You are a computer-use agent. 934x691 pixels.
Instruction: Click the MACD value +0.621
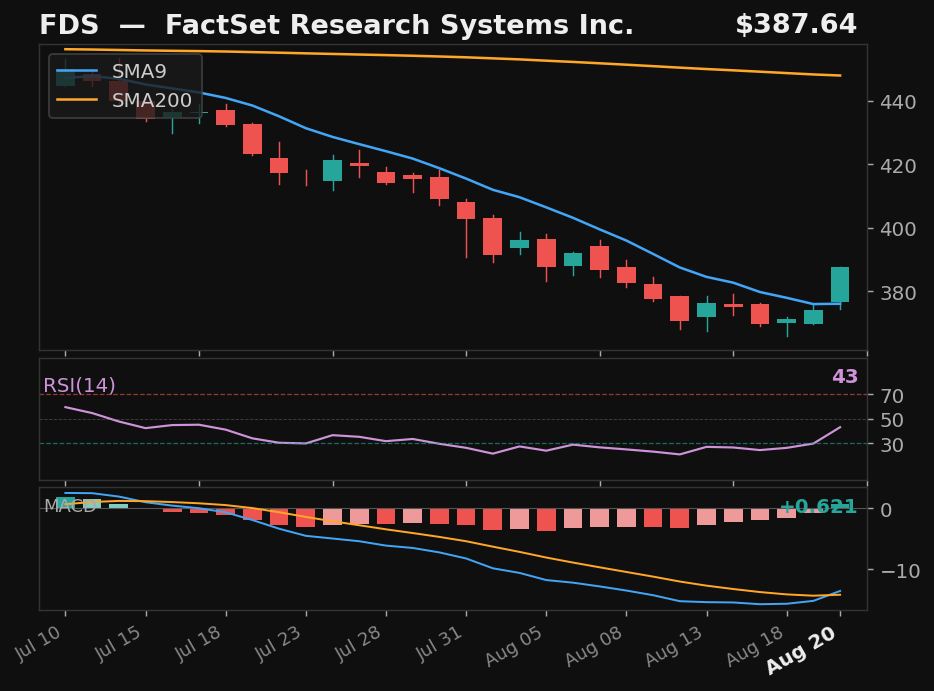click(818, 507)
